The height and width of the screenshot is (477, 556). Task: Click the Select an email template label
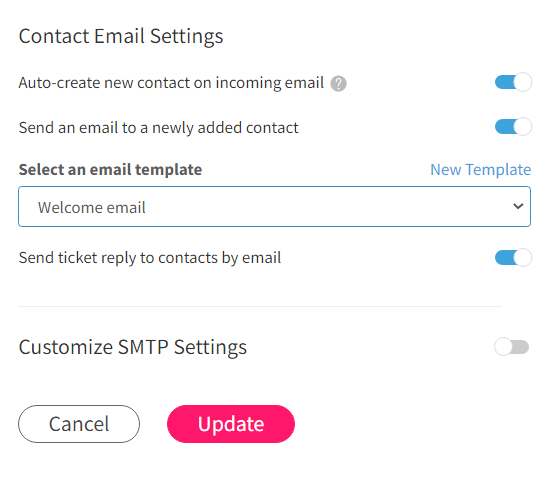[110, 170]
